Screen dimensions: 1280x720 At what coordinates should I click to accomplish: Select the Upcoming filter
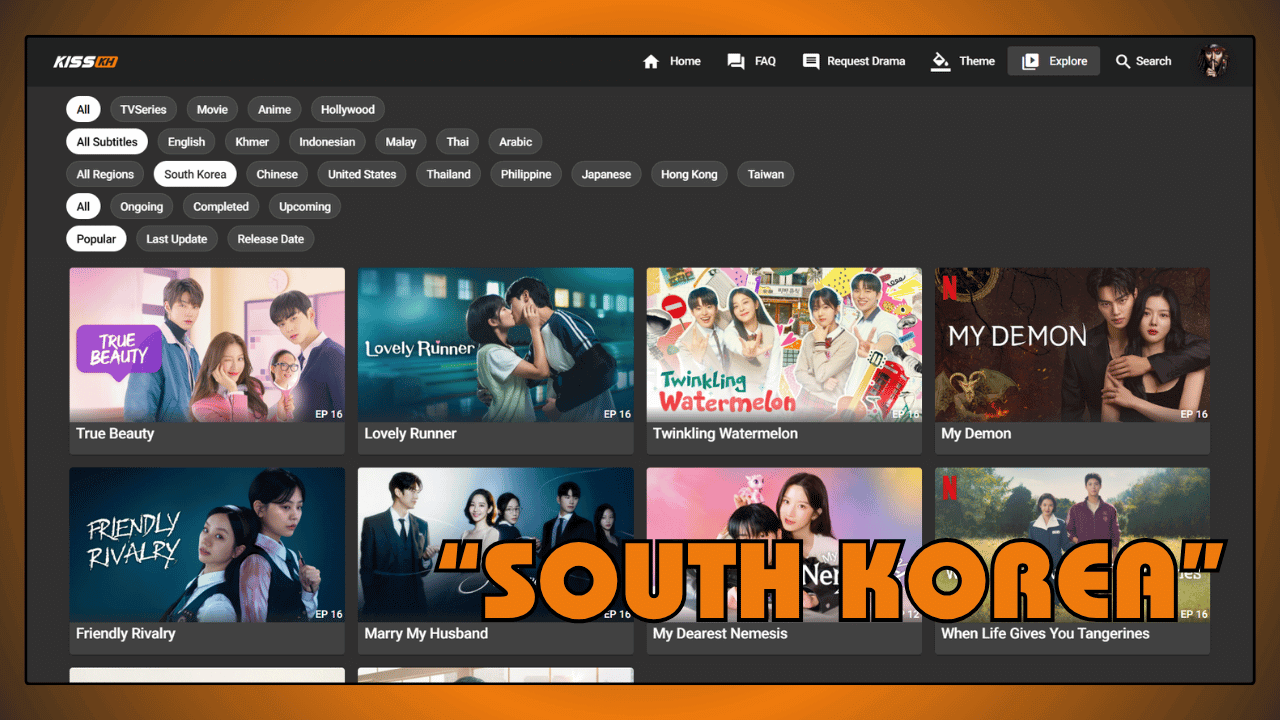point(304,206)
